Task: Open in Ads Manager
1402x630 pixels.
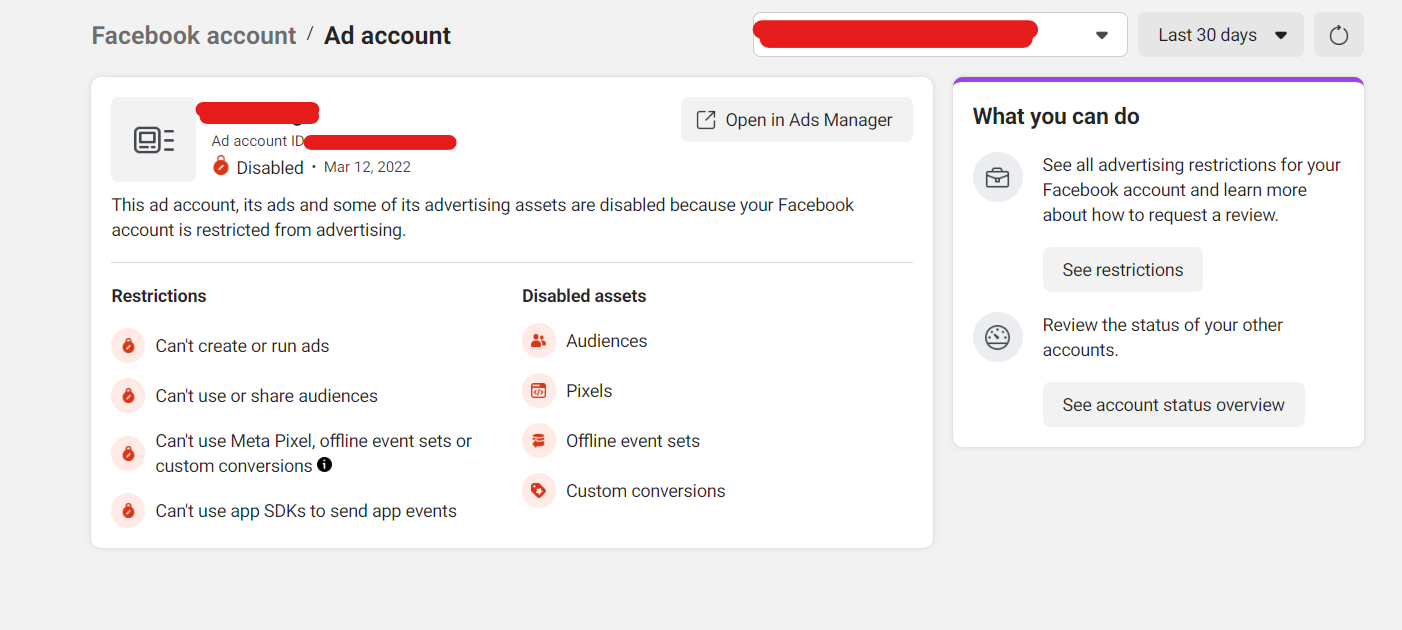Action: tap(797, 120)
